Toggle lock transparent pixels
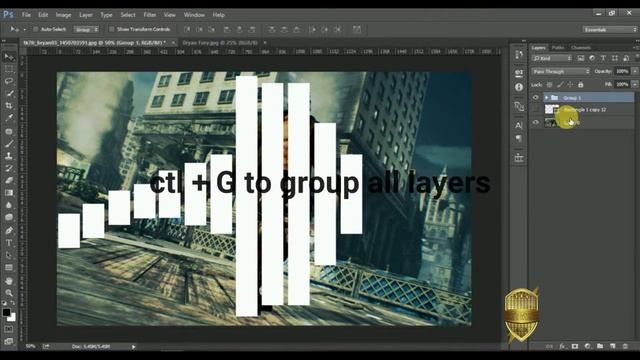640x360 pixels. click(549, 84)
